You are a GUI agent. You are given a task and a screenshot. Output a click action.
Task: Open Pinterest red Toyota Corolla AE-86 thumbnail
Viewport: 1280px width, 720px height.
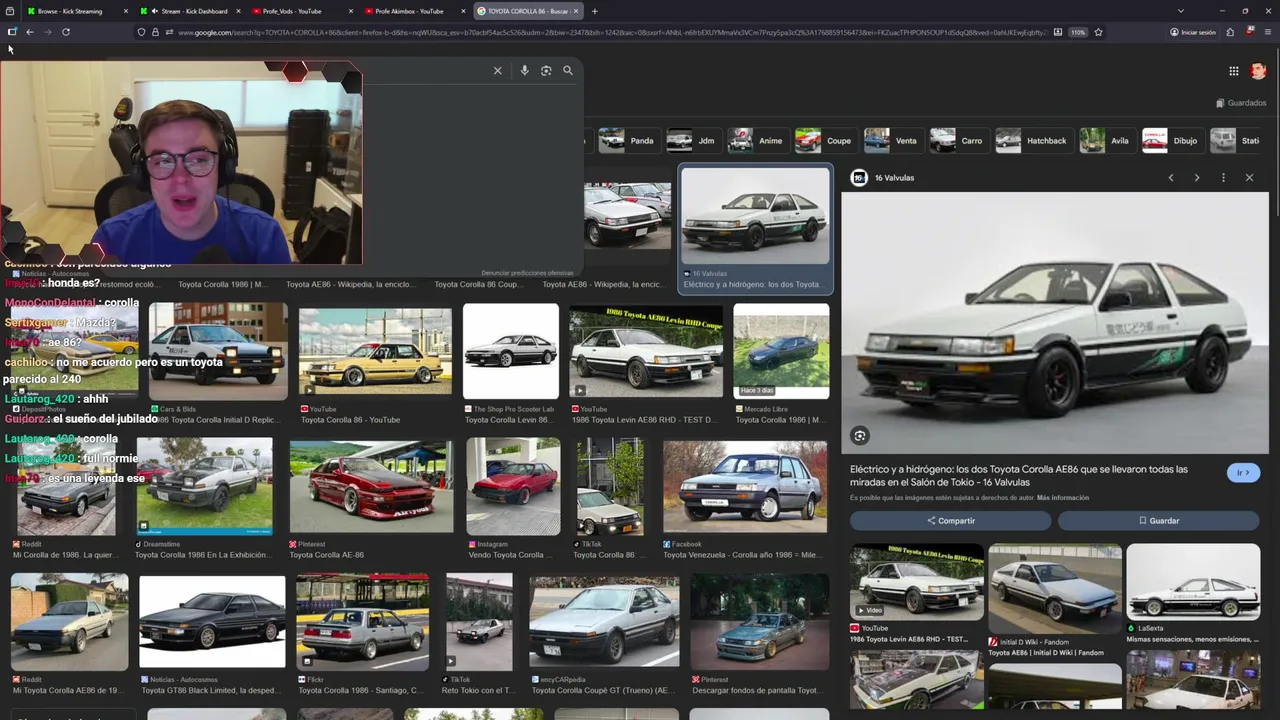click(371, 486)
